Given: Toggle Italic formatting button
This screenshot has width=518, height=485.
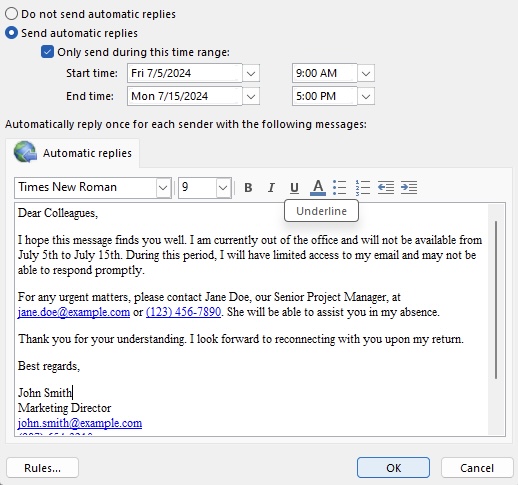Looking at the screenshot, I should (x=271, y=188).
